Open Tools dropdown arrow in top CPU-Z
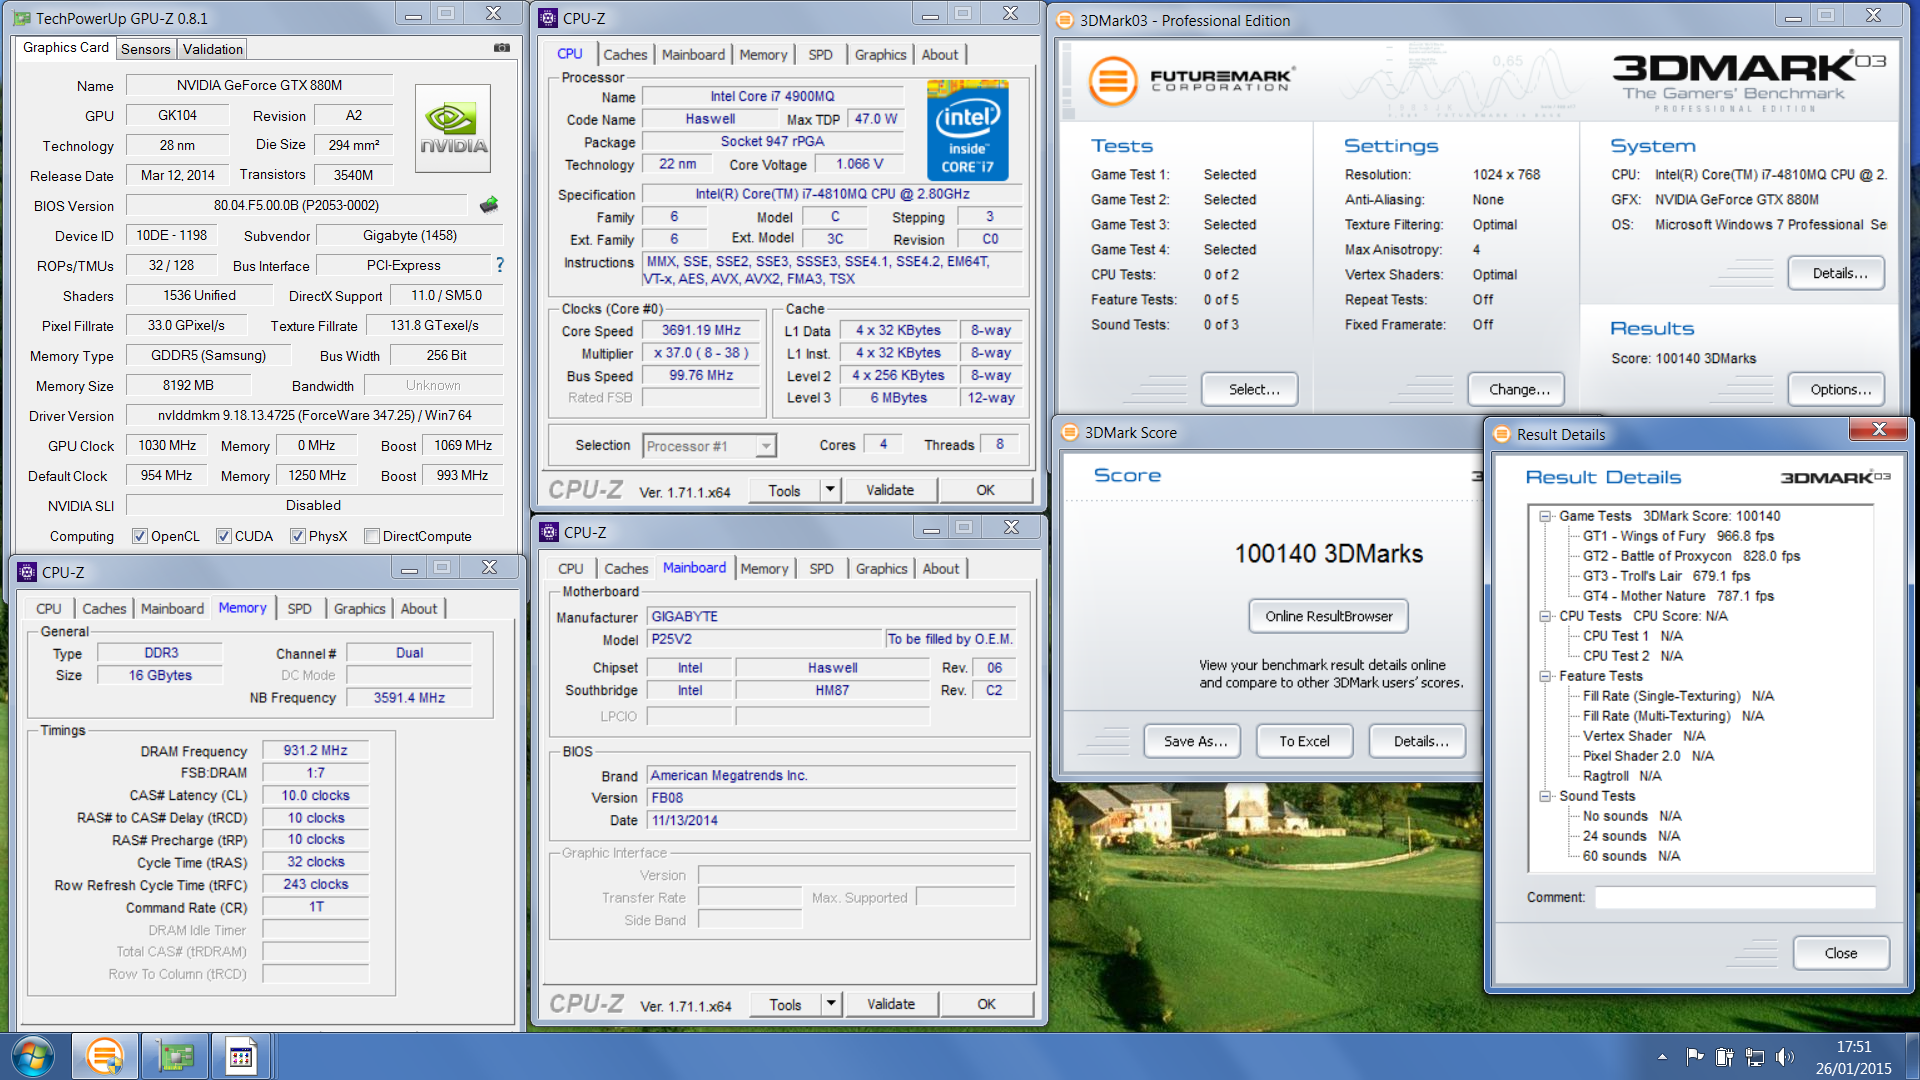The image size is (1920, 1080). pos(830,490)
